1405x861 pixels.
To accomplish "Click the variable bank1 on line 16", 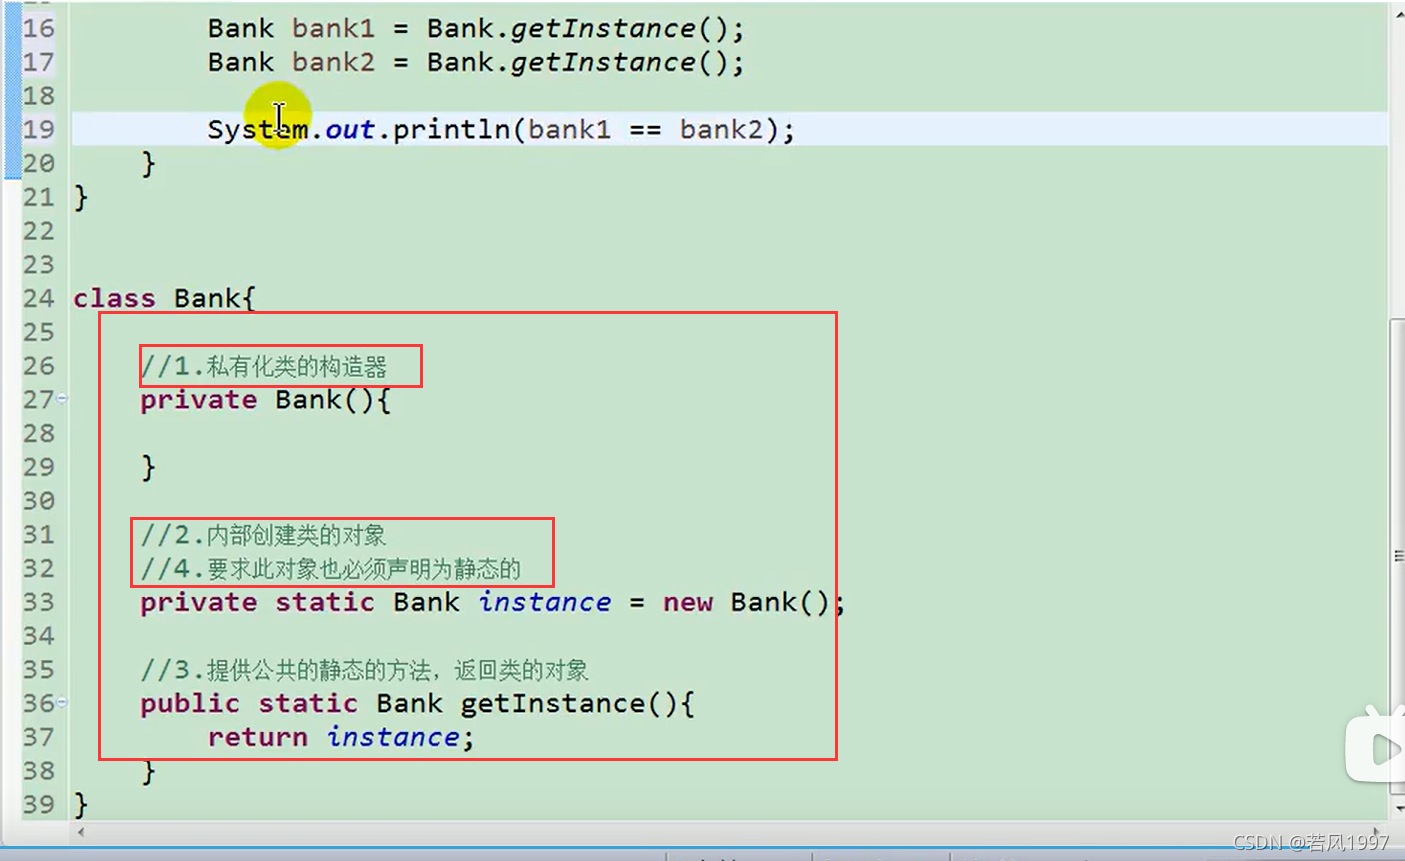I will coord(333,28).
